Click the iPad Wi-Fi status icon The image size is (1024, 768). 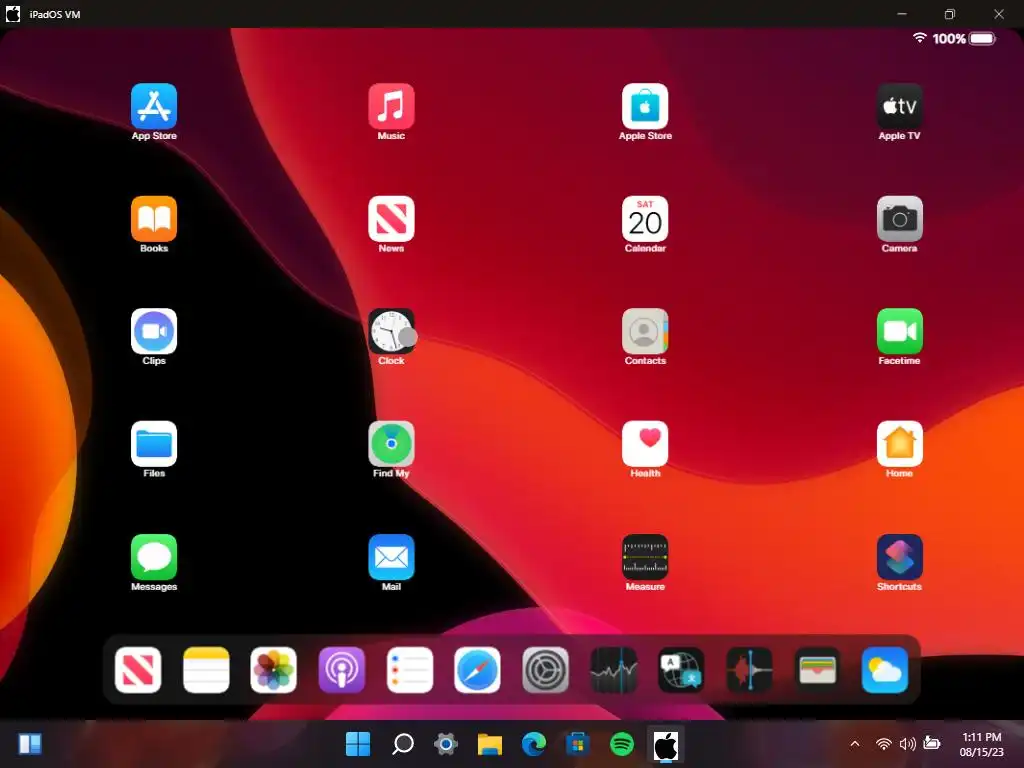click(920, 38)
